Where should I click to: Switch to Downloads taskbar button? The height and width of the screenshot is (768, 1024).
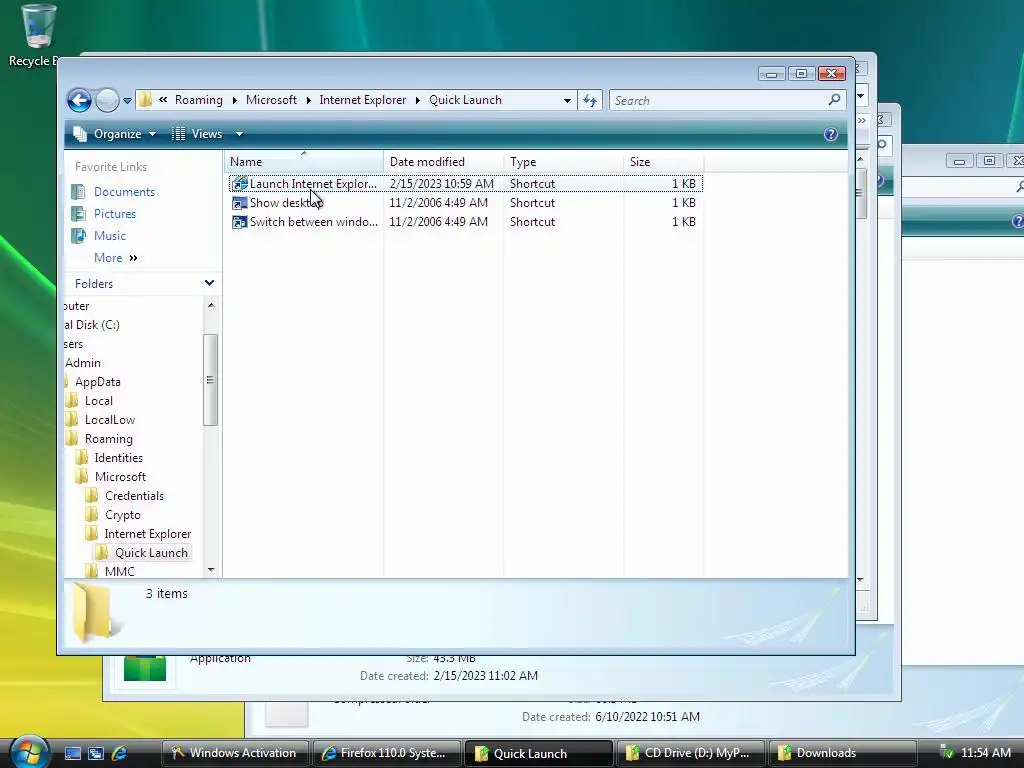[841, 753]
